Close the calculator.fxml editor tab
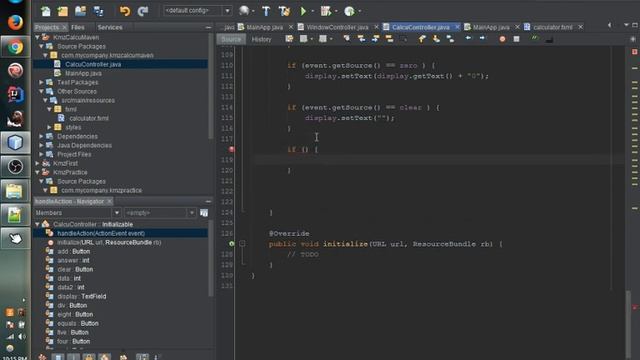Screen dimensions: 640x360 [x=580, y=27]
